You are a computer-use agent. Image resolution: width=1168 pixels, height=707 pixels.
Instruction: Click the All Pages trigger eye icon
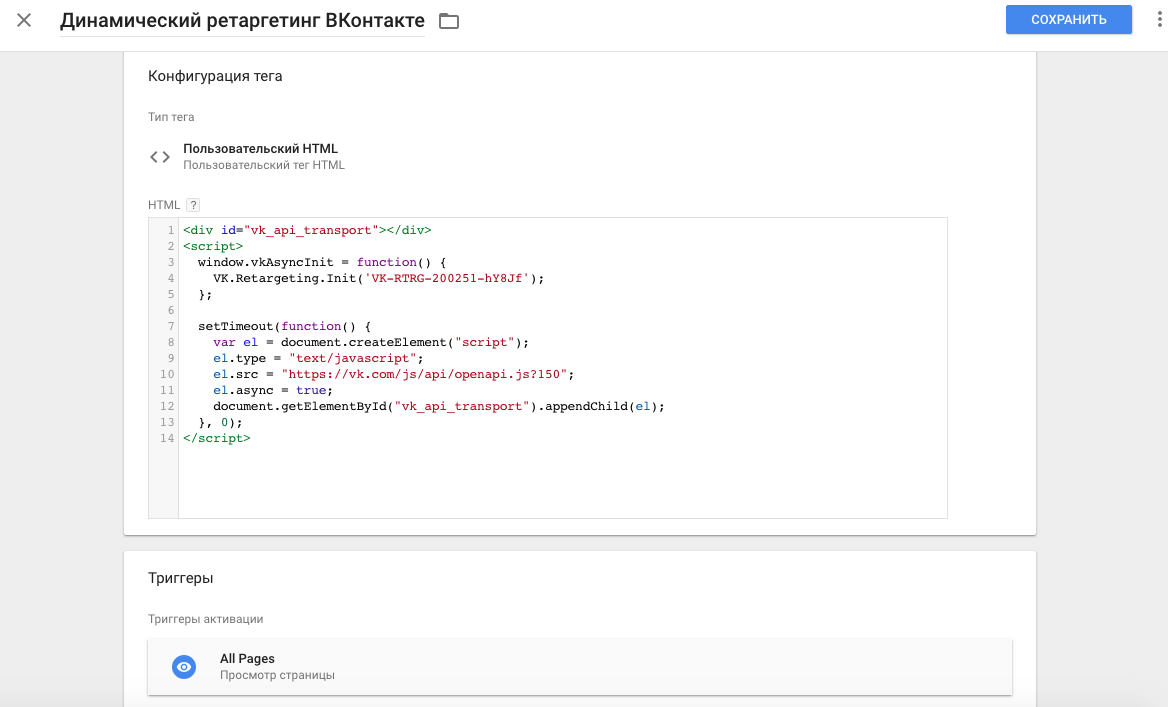tap(184, 667)
